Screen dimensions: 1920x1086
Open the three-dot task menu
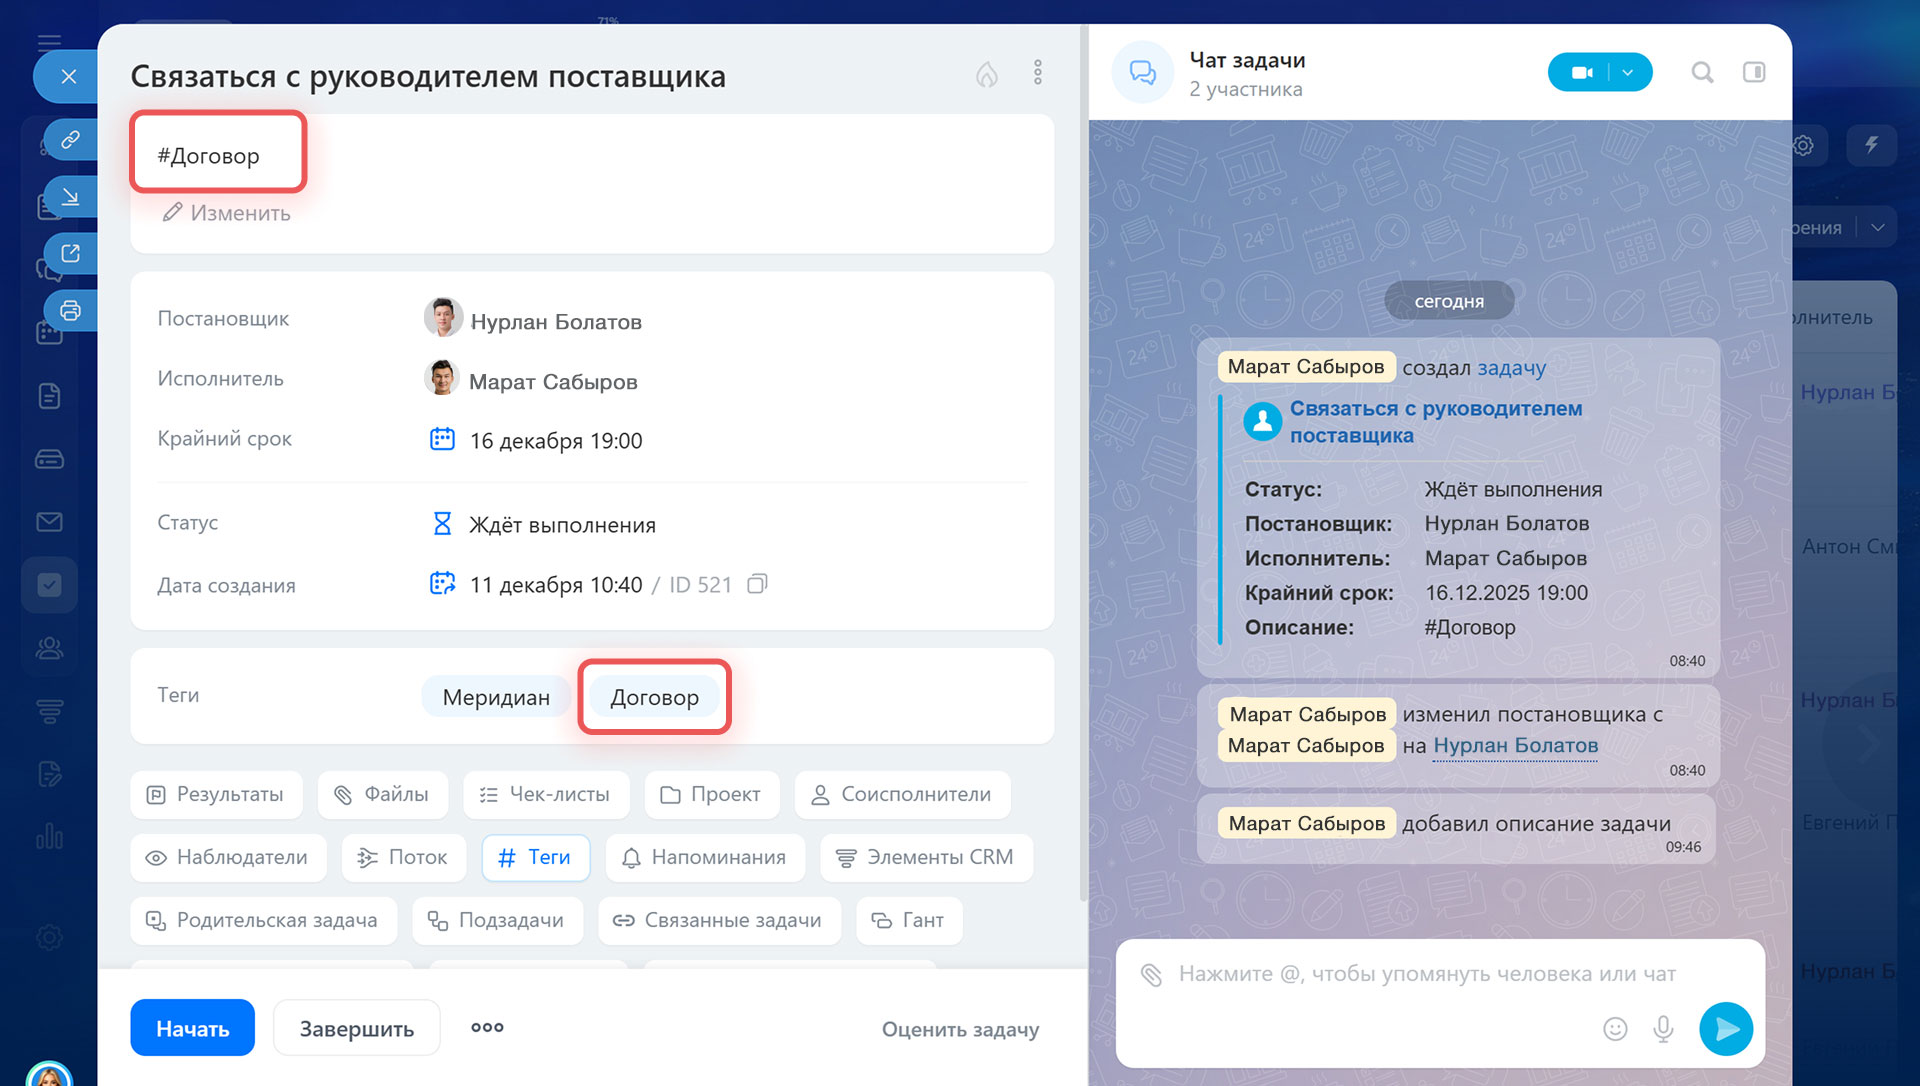[1037, 72]
